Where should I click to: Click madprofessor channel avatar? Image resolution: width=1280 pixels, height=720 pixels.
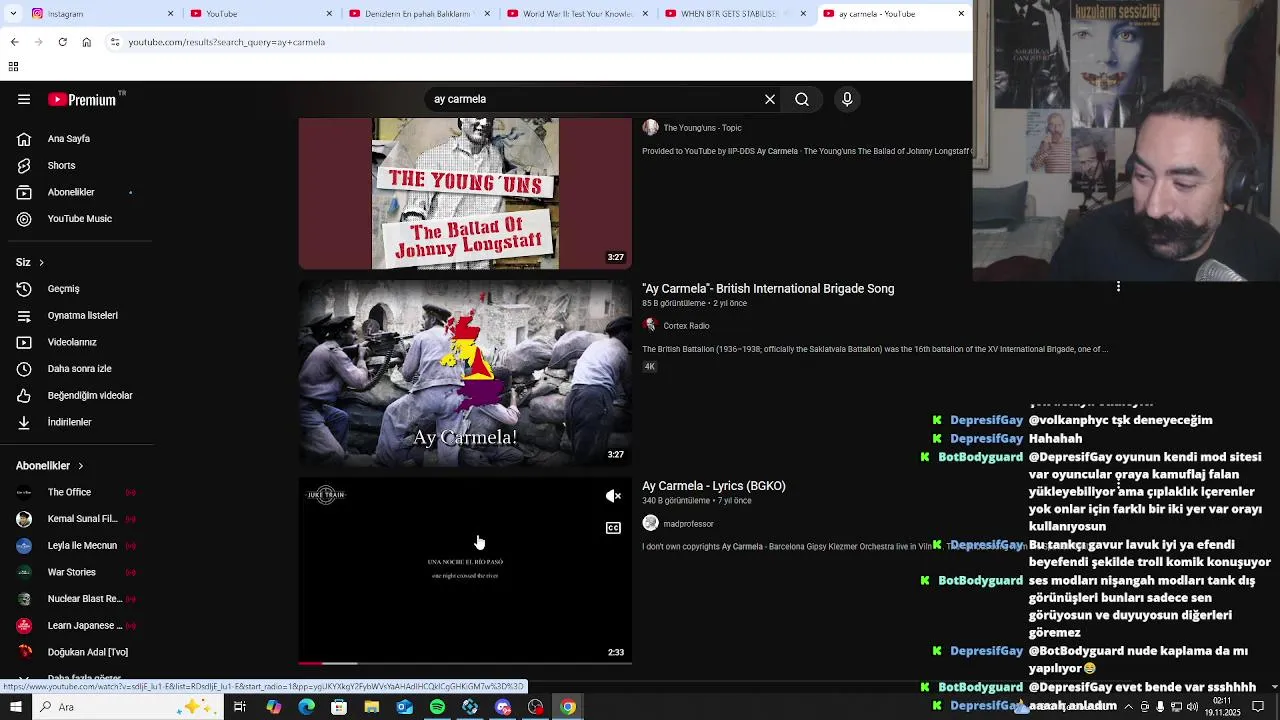point(650,523)
